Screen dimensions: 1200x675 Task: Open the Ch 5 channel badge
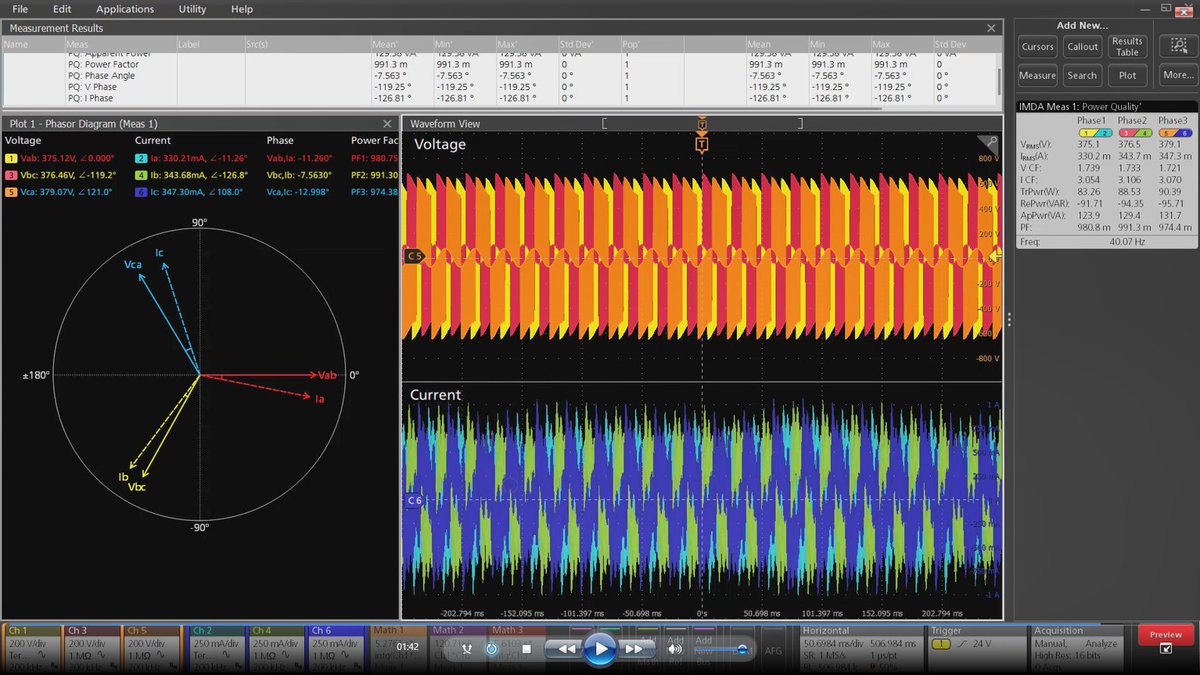click(x=151, y=649)
